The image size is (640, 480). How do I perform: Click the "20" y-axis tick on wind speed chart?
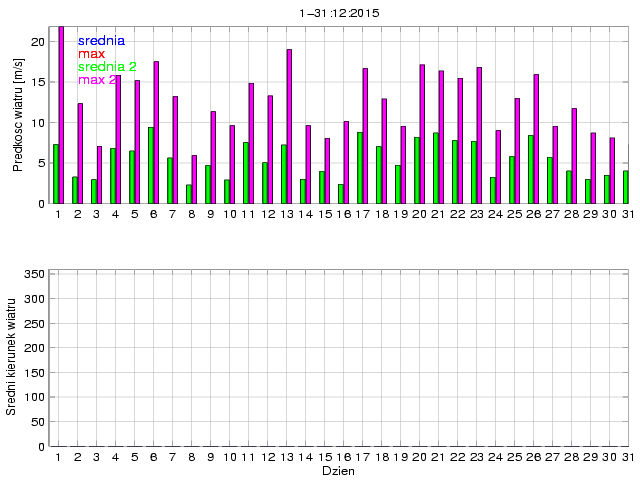click(37, 42)
